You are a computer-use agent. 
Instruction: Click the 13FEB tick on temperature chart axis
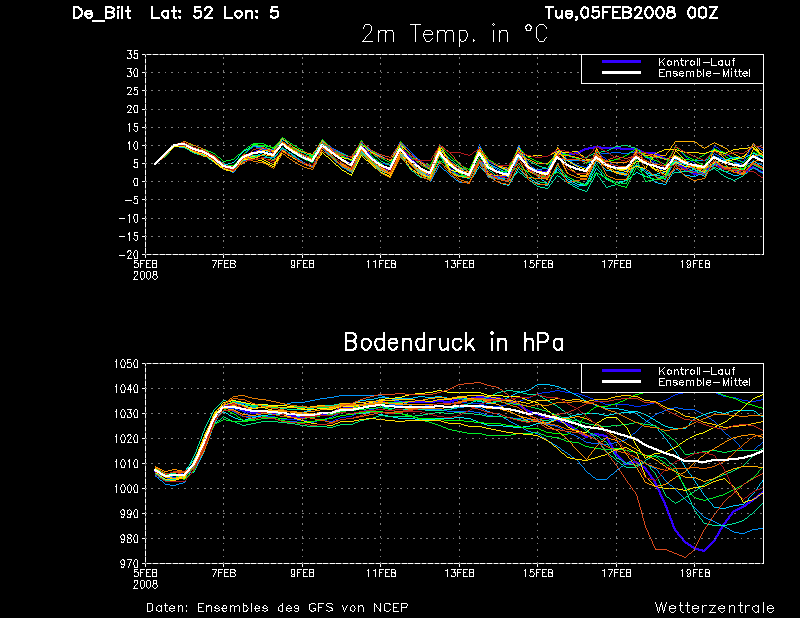[459, 264]
